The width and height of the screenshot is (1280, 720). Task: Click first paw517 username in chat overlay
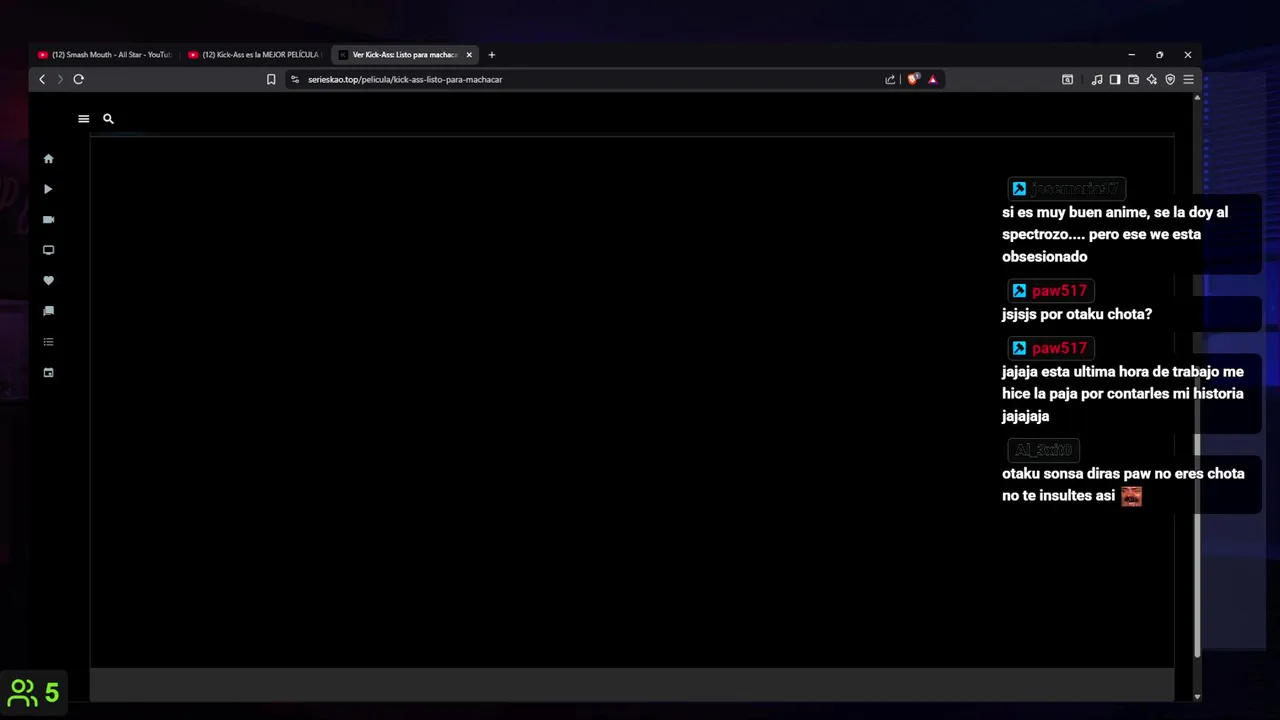(x=1059, y=291)
